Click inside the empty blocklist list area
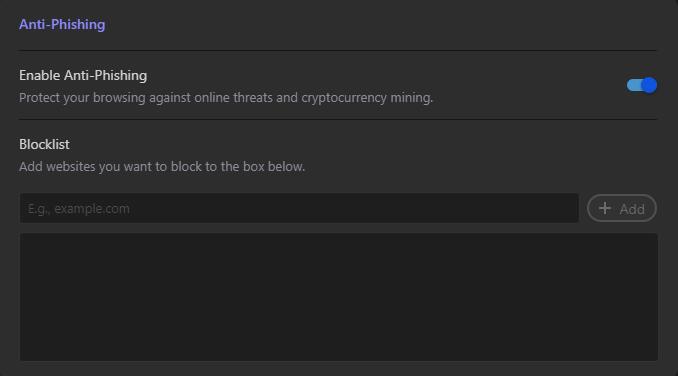Screen dimensions: 678x376 (x=339, y=297)
